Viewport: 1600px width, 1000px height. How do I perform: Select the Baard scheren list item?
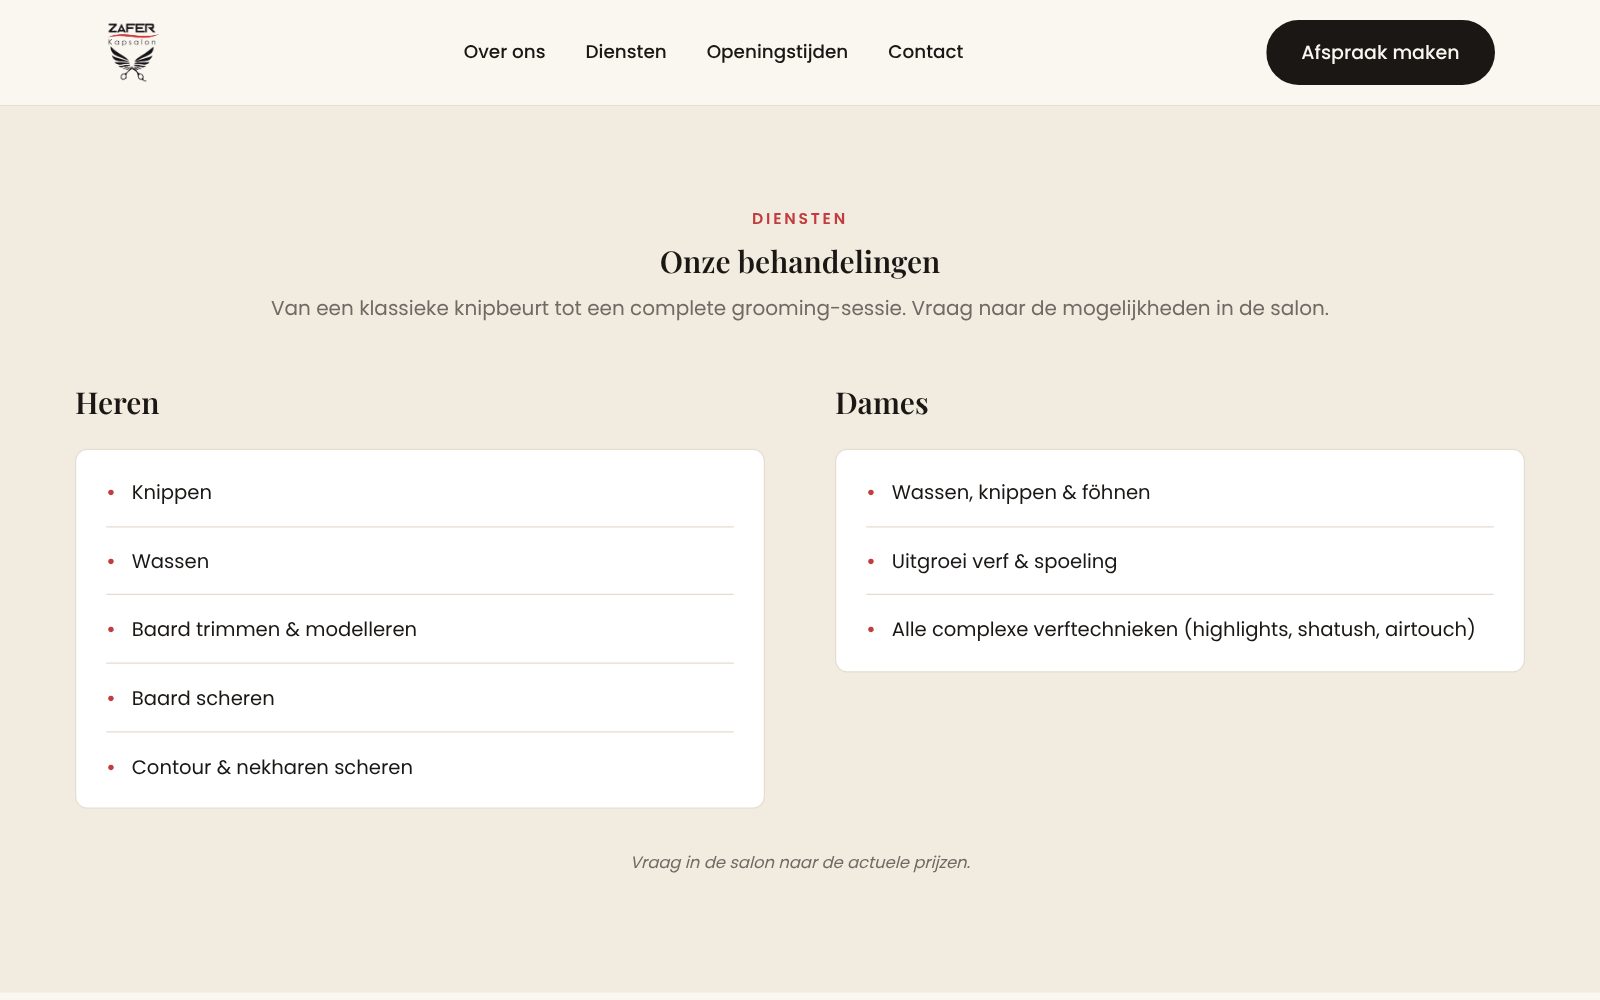[x=420, y=698]
